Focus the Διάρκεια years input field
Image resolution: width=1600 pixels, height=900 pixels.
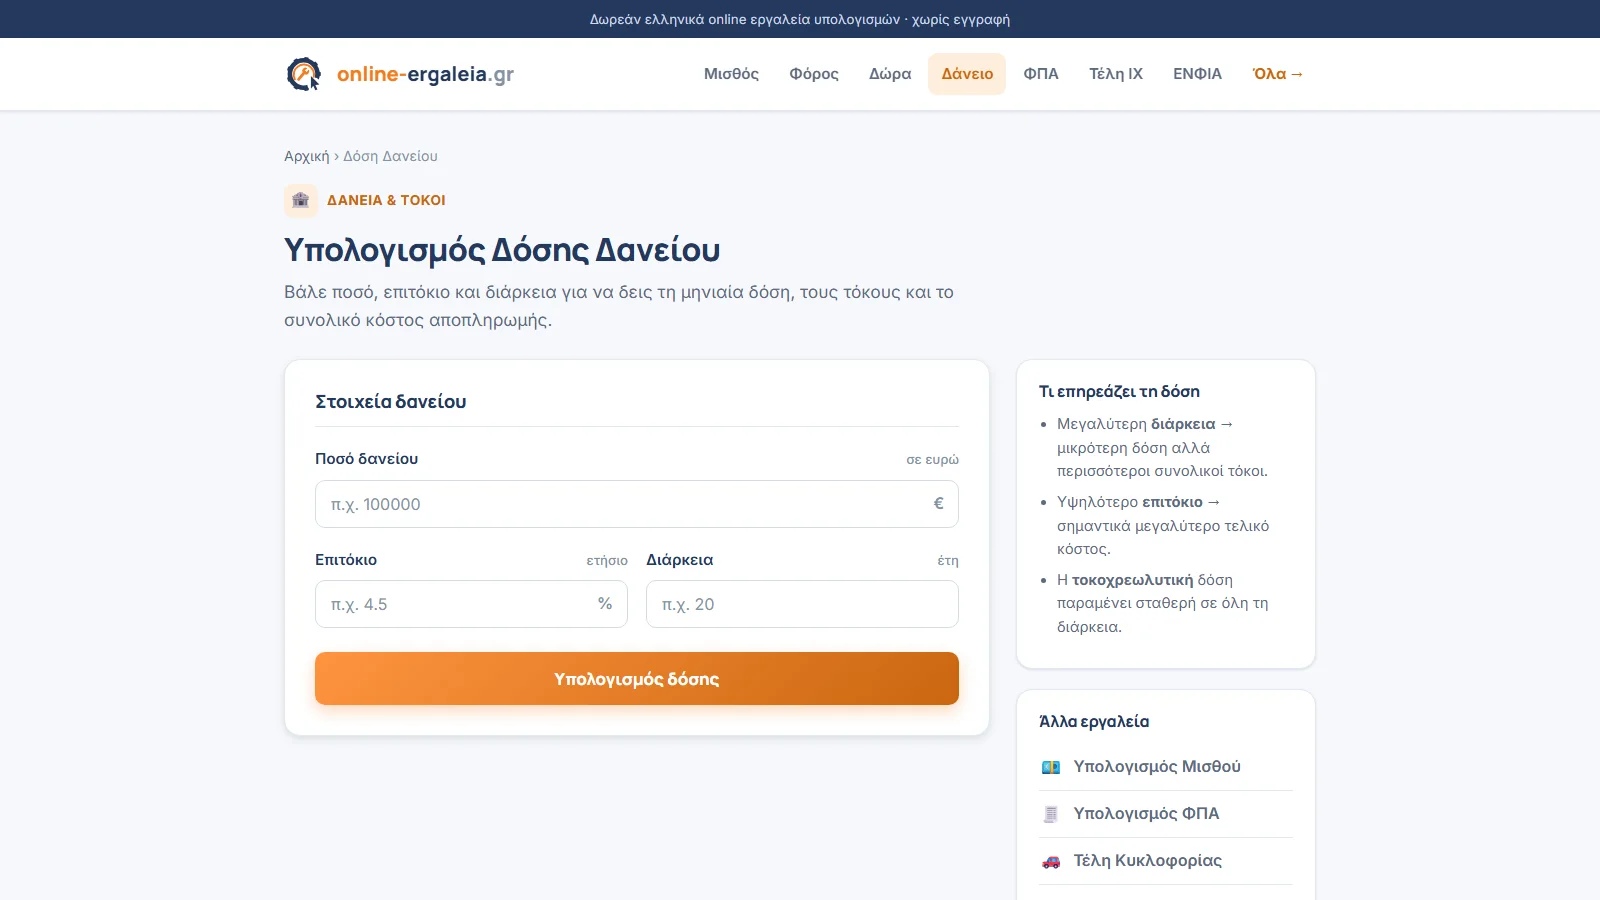tap(802, 604)
